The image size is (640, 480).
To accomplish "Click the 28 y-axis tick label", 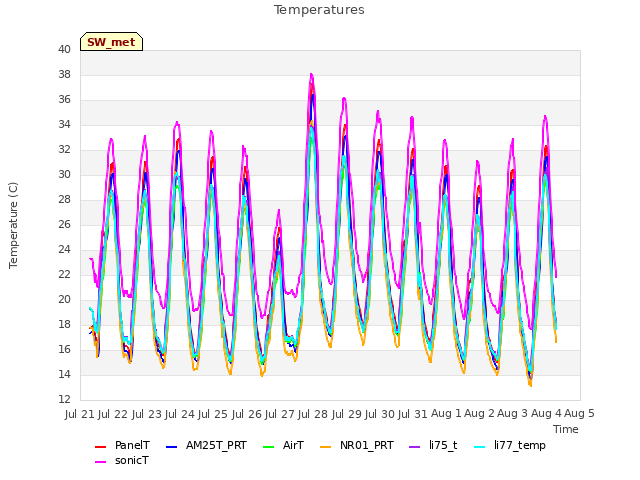I will 64,200.
